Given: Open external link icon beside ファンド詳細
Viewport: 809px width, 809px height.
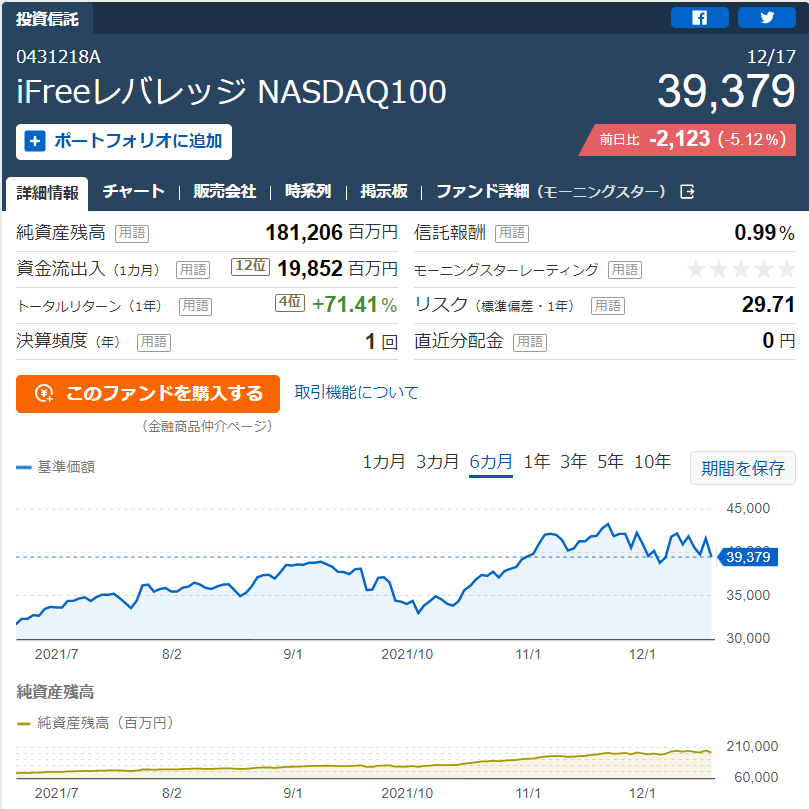Looking at the screenshot, I should pos(687,192).
